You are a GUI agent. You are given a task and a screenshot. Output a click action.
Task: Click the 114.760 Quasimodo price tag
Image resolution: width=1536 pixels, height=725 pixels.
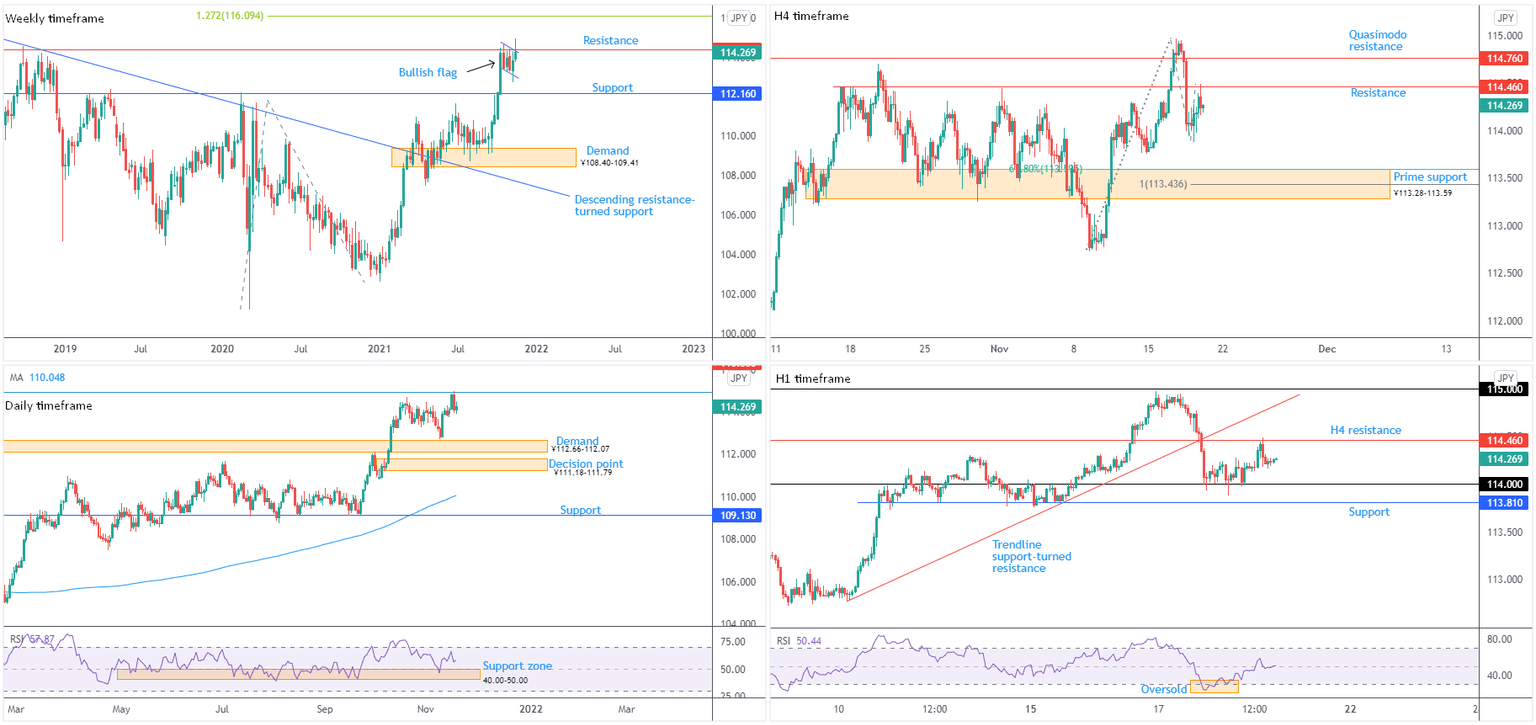pos(1505,59)
